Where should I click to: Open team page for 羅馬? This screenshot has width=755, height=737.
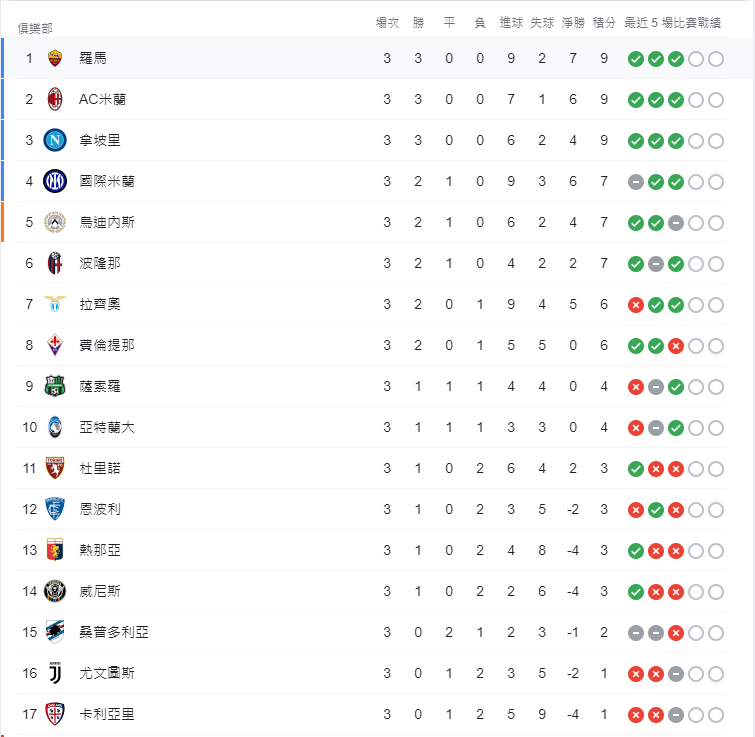(x=93, y=58)
